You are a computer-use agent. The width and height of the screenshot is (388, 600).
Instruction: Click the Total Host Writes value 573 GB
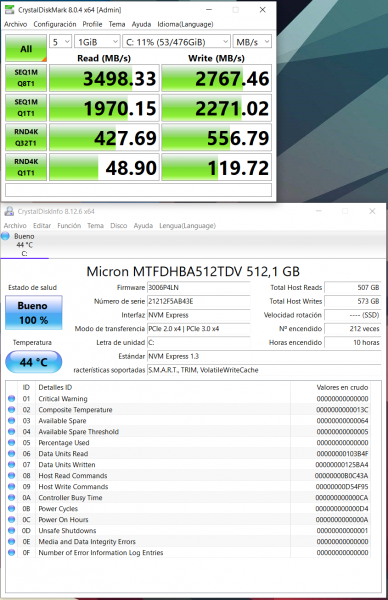point(353,301)
